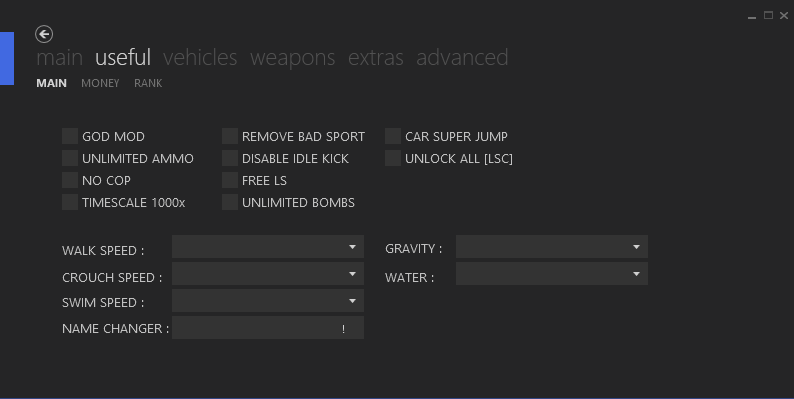
Task: Enable CAR SUPER JUMP
Action: (x=393, y=136)
